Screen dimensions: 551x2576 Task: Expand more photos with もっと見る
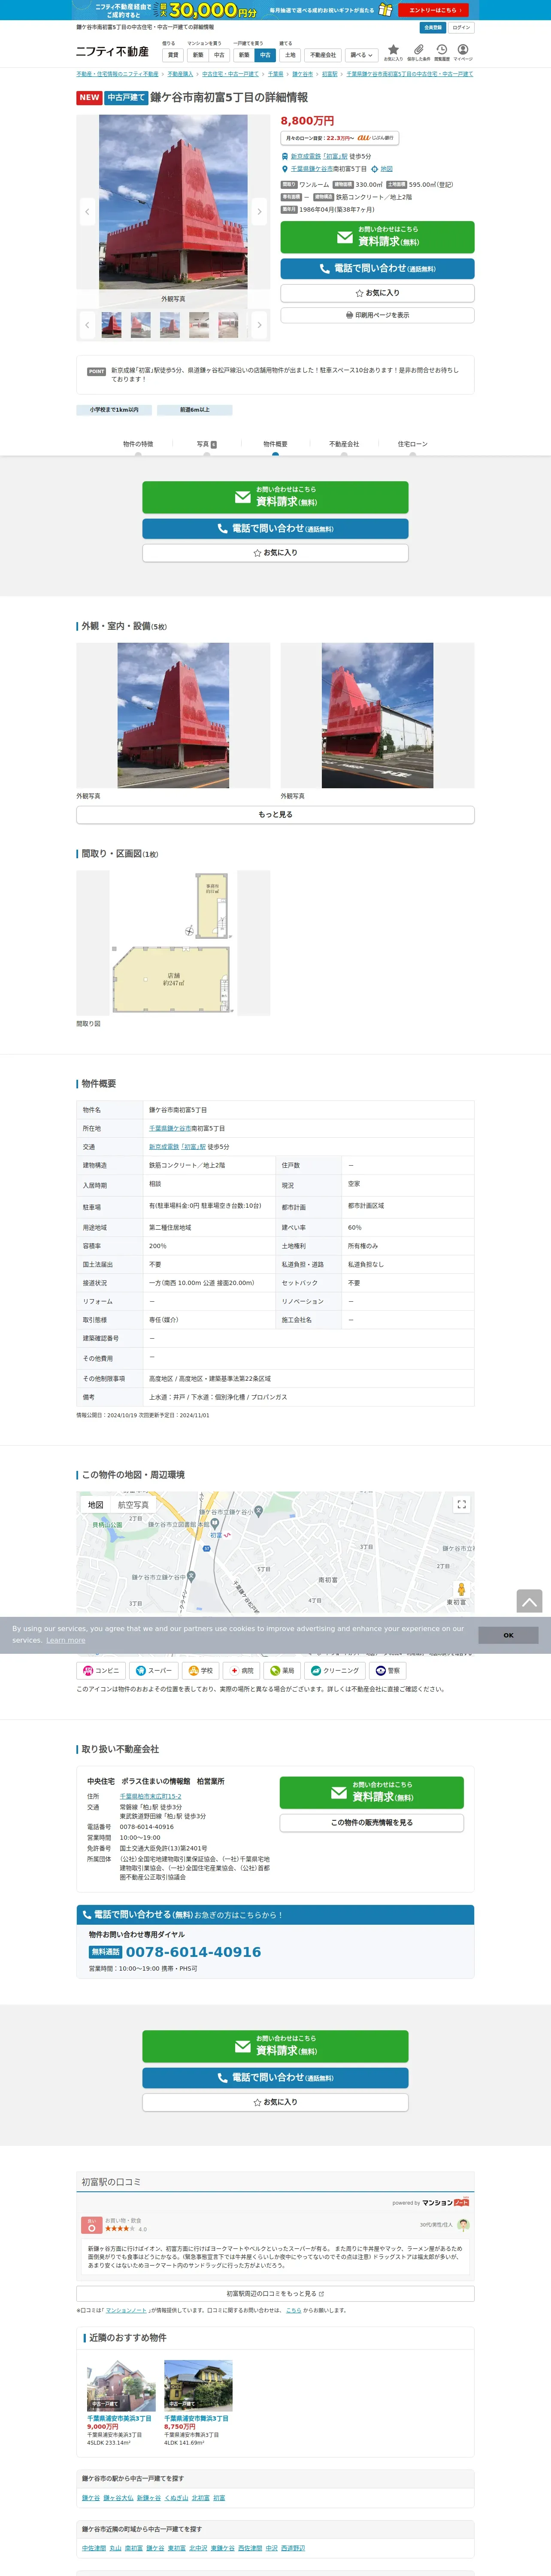(275, 814)
